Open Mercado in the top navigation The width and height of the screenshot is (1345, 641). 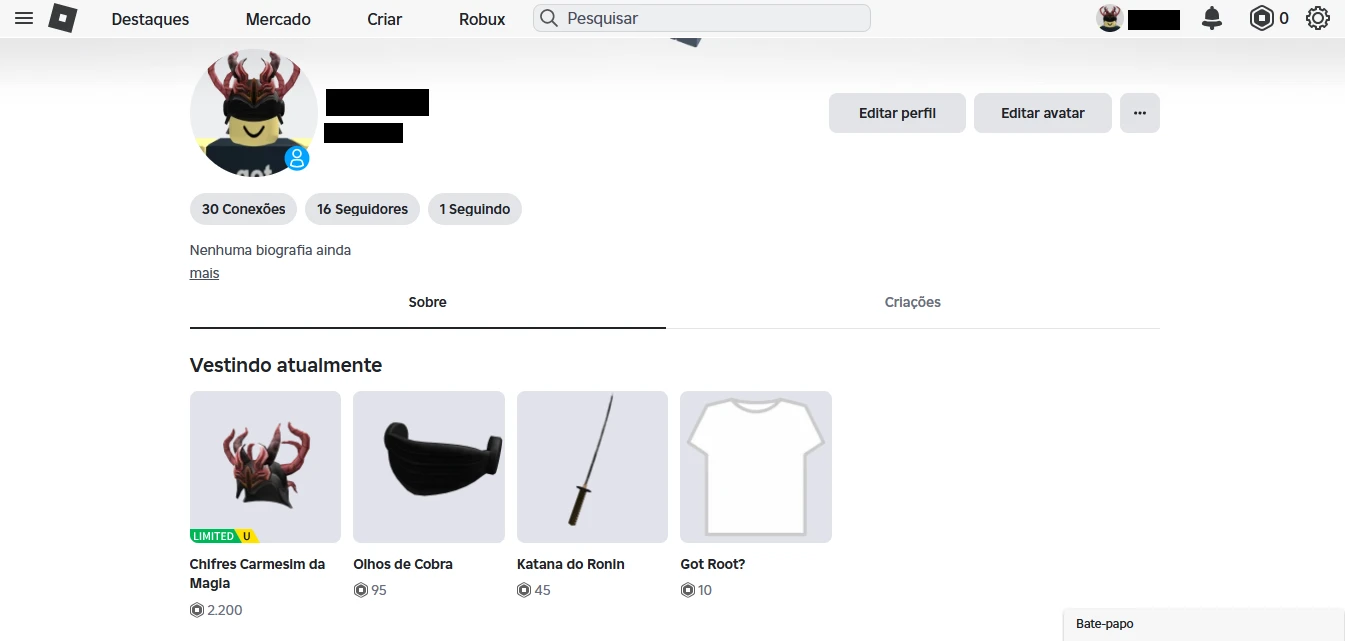click(x=278, y=19)
